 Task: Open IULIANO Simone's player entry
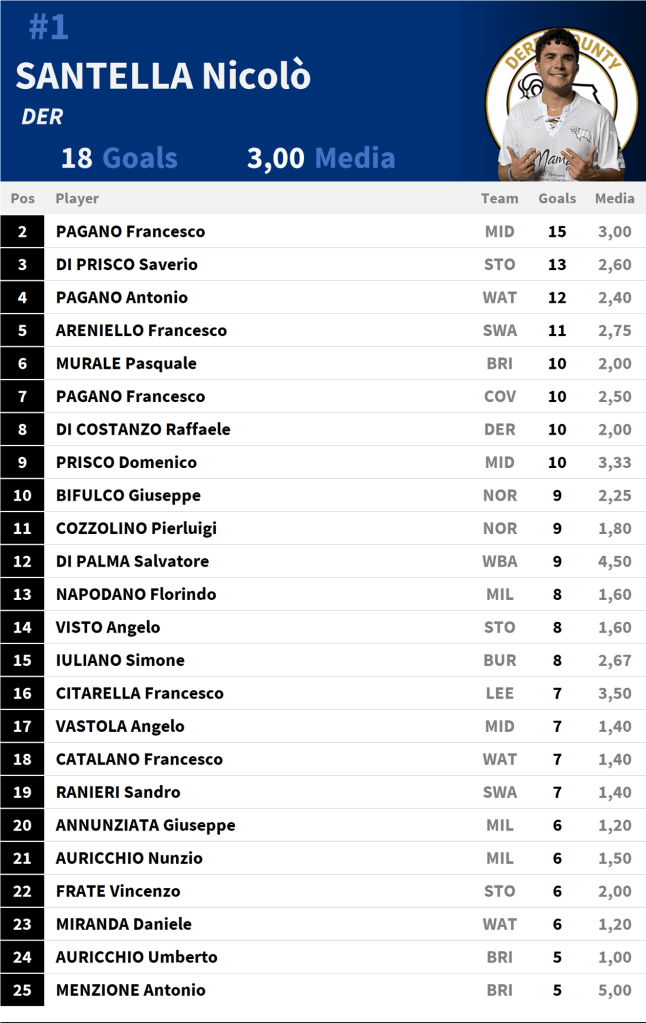120,660
